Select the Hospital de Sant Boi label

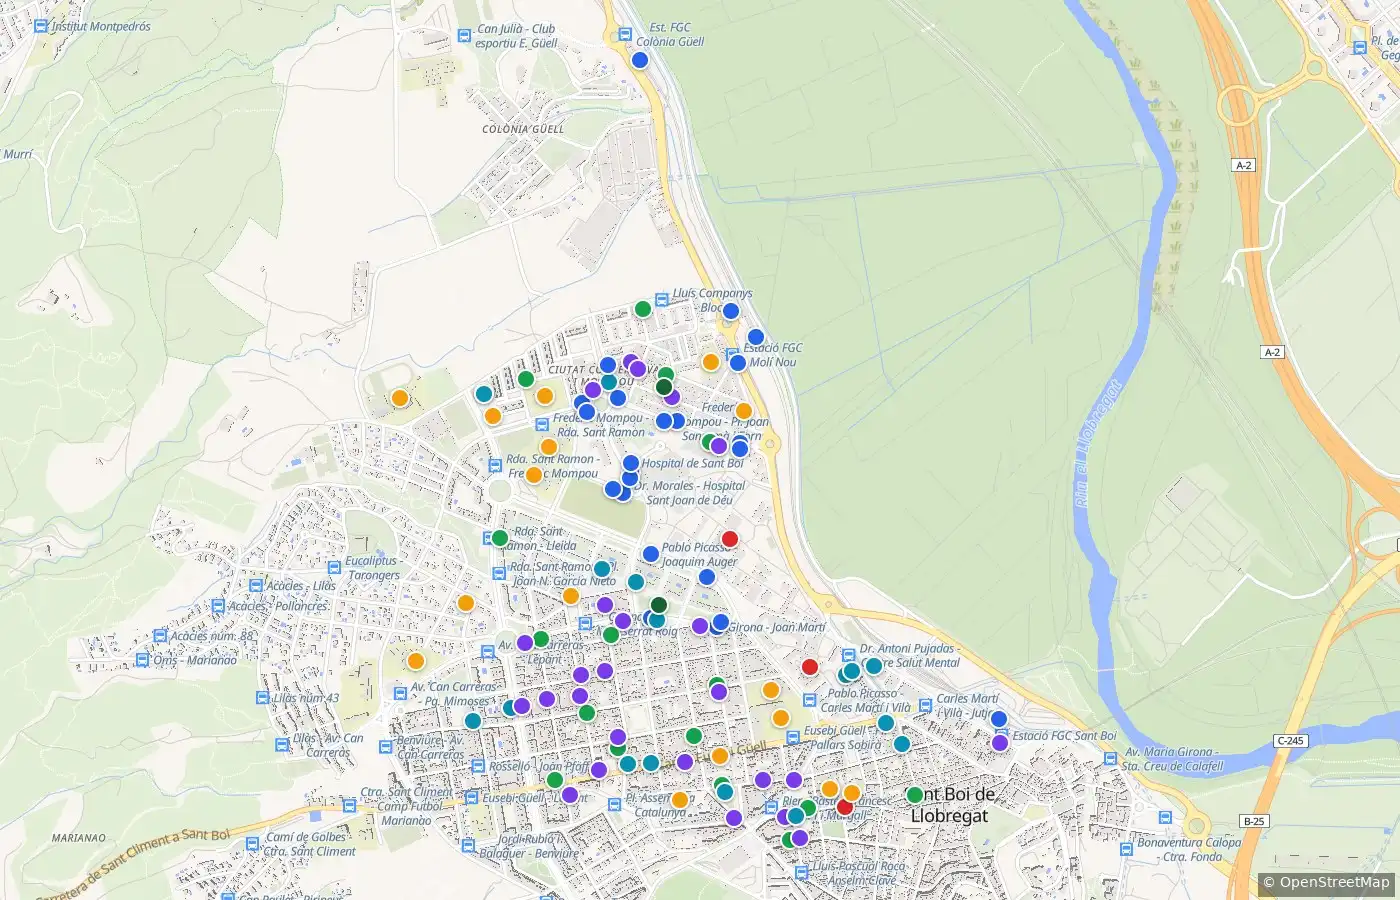[693, 463]
